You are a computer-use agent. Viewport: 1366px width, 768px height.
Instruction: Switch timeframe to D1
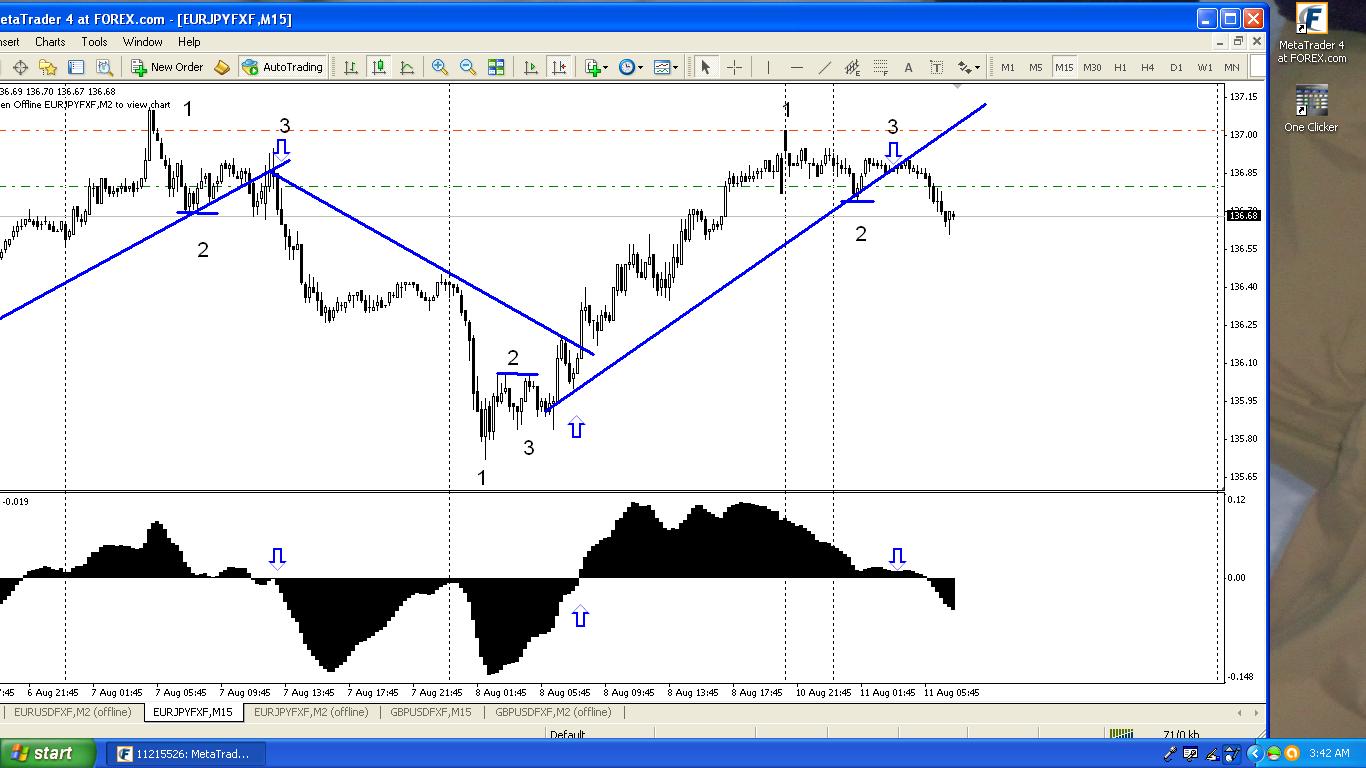[1176, 67]
